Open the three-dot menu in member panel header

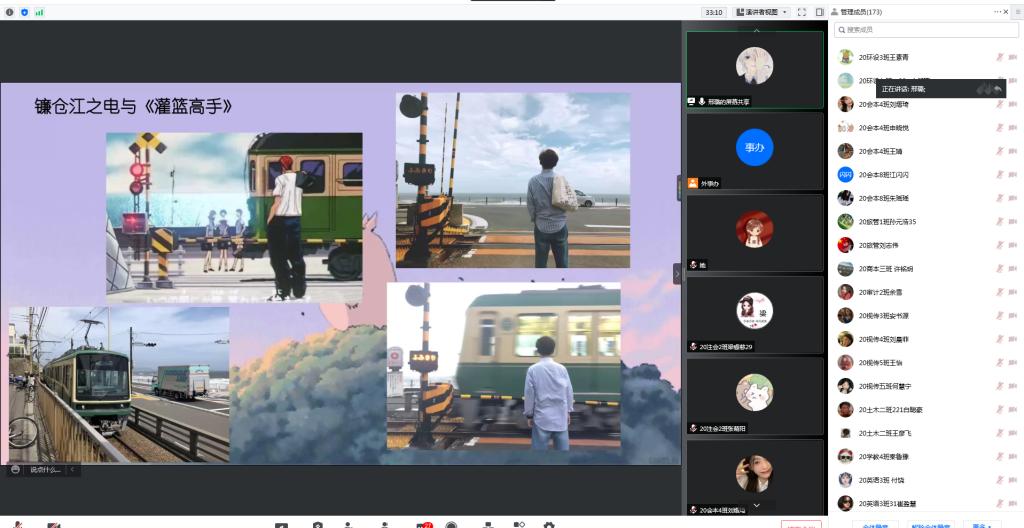pos(998,12)
